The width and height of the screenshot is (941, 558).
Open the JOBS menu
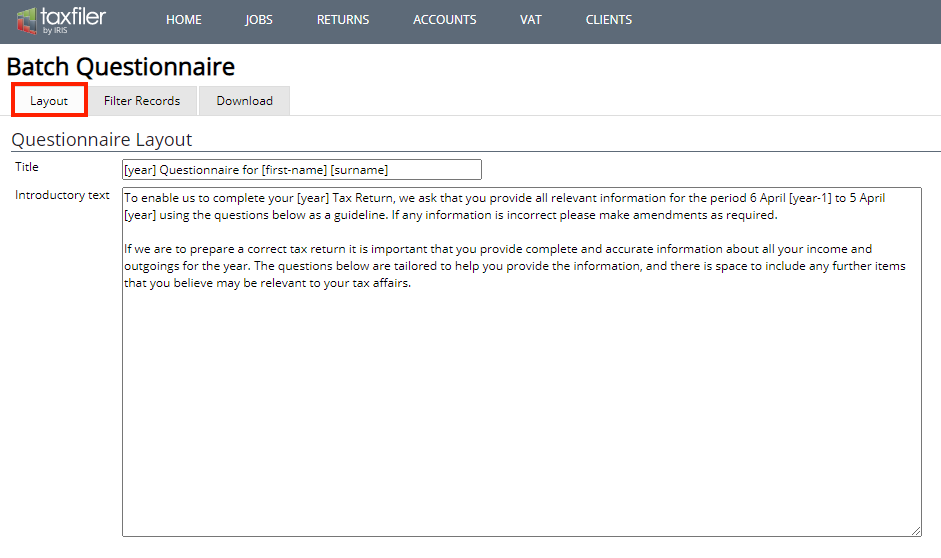tap(259, 20)
